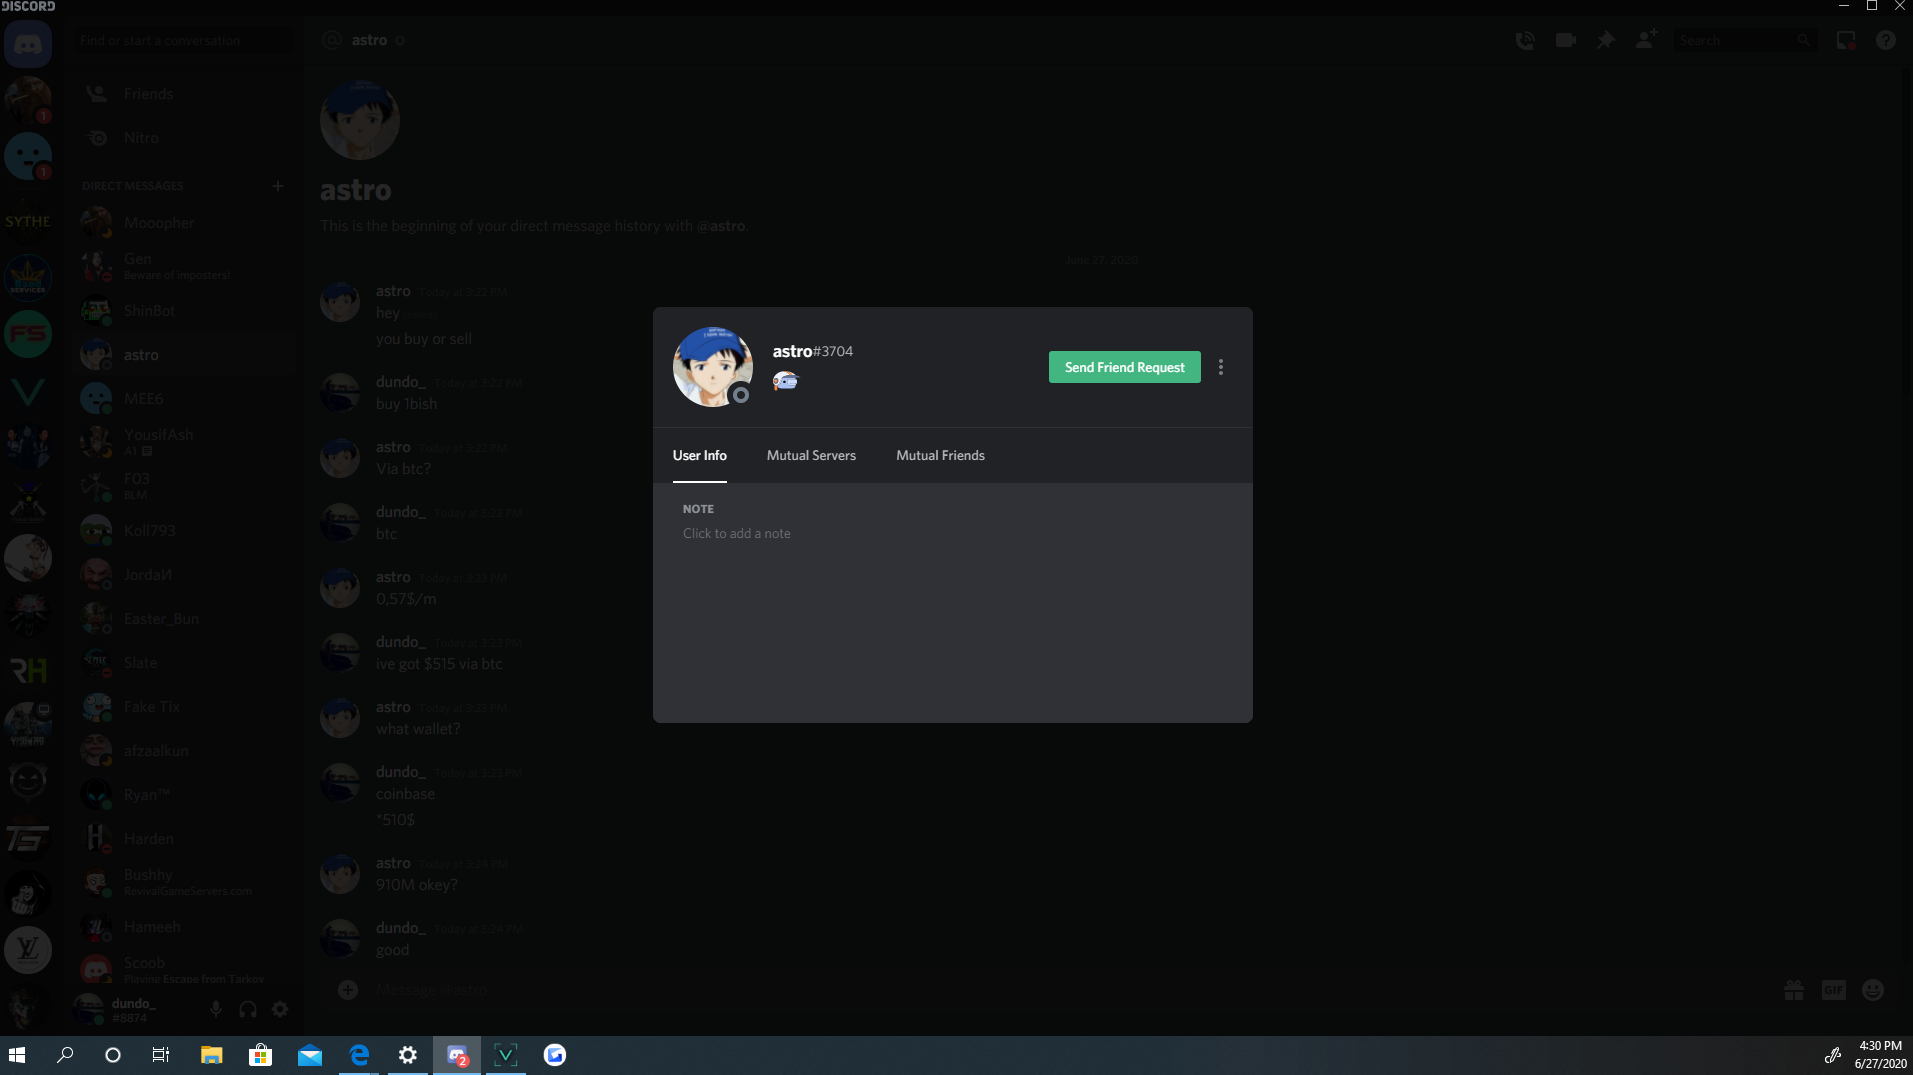The height and width of the screenshot is (1075, 1913).
Task: Open the Nitro page
Action: [x=184, y=138]
